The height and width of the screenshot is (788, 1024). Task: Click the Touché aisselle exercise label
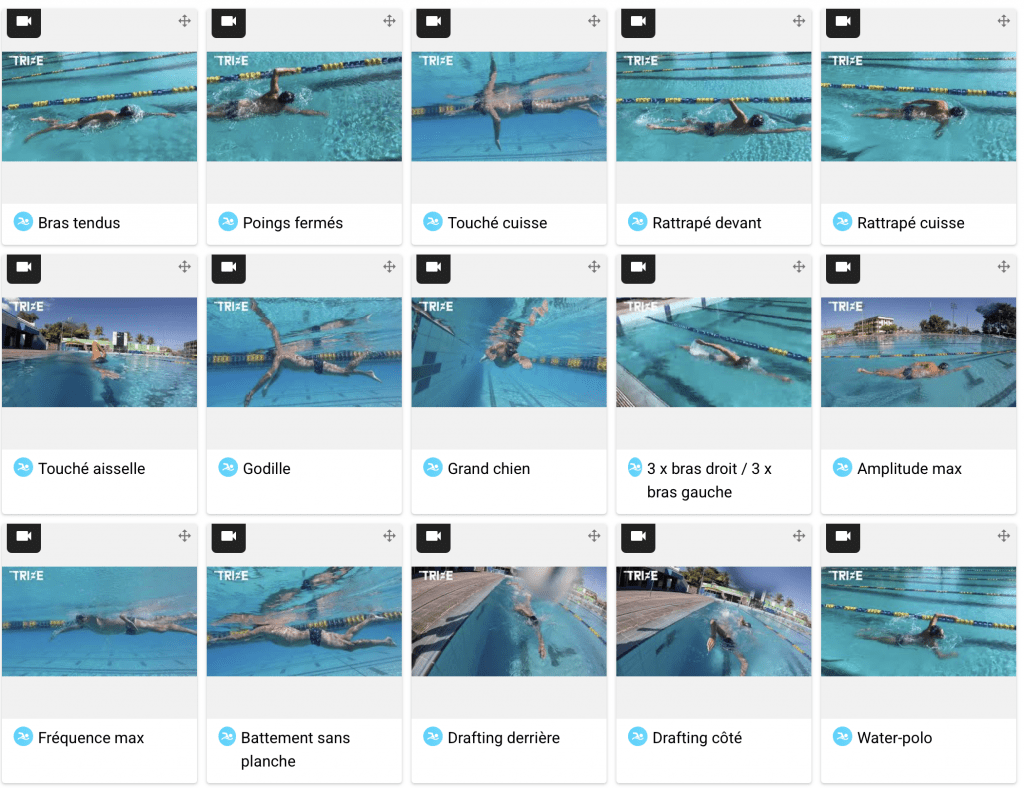(x=91, y=468)
